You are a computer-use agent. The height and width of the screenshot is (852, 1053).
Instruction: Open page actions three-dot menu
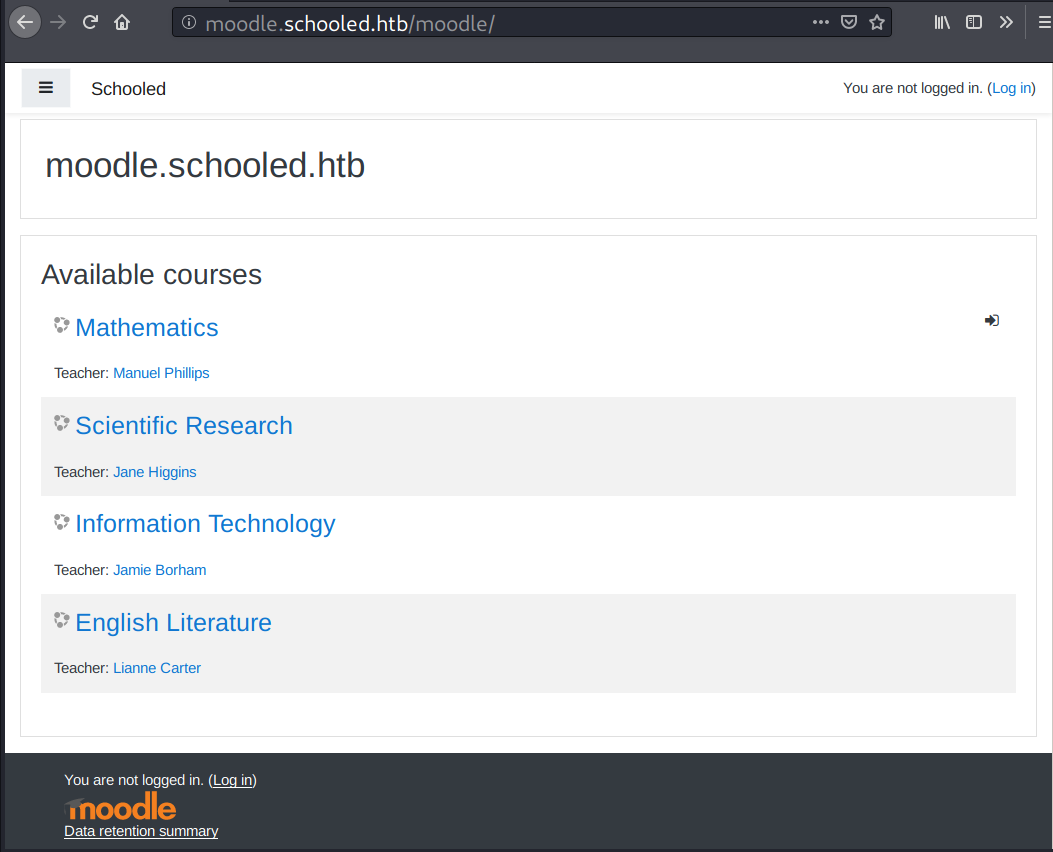(821, 22)
